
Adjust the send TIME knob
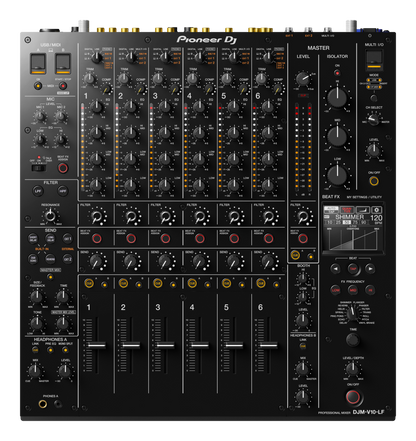click(x=63, y=296)
